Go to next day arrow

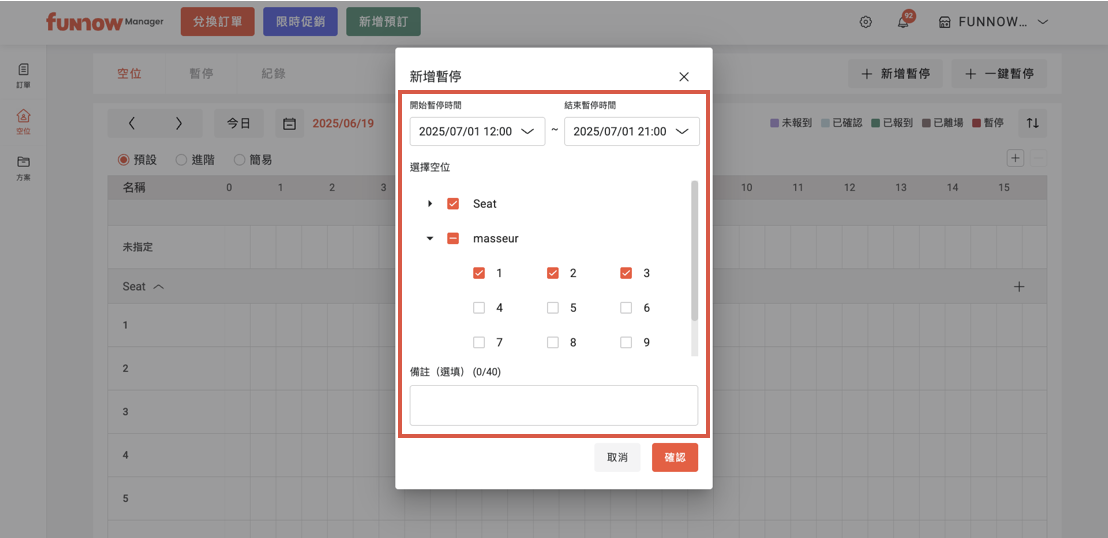[178, 124]
